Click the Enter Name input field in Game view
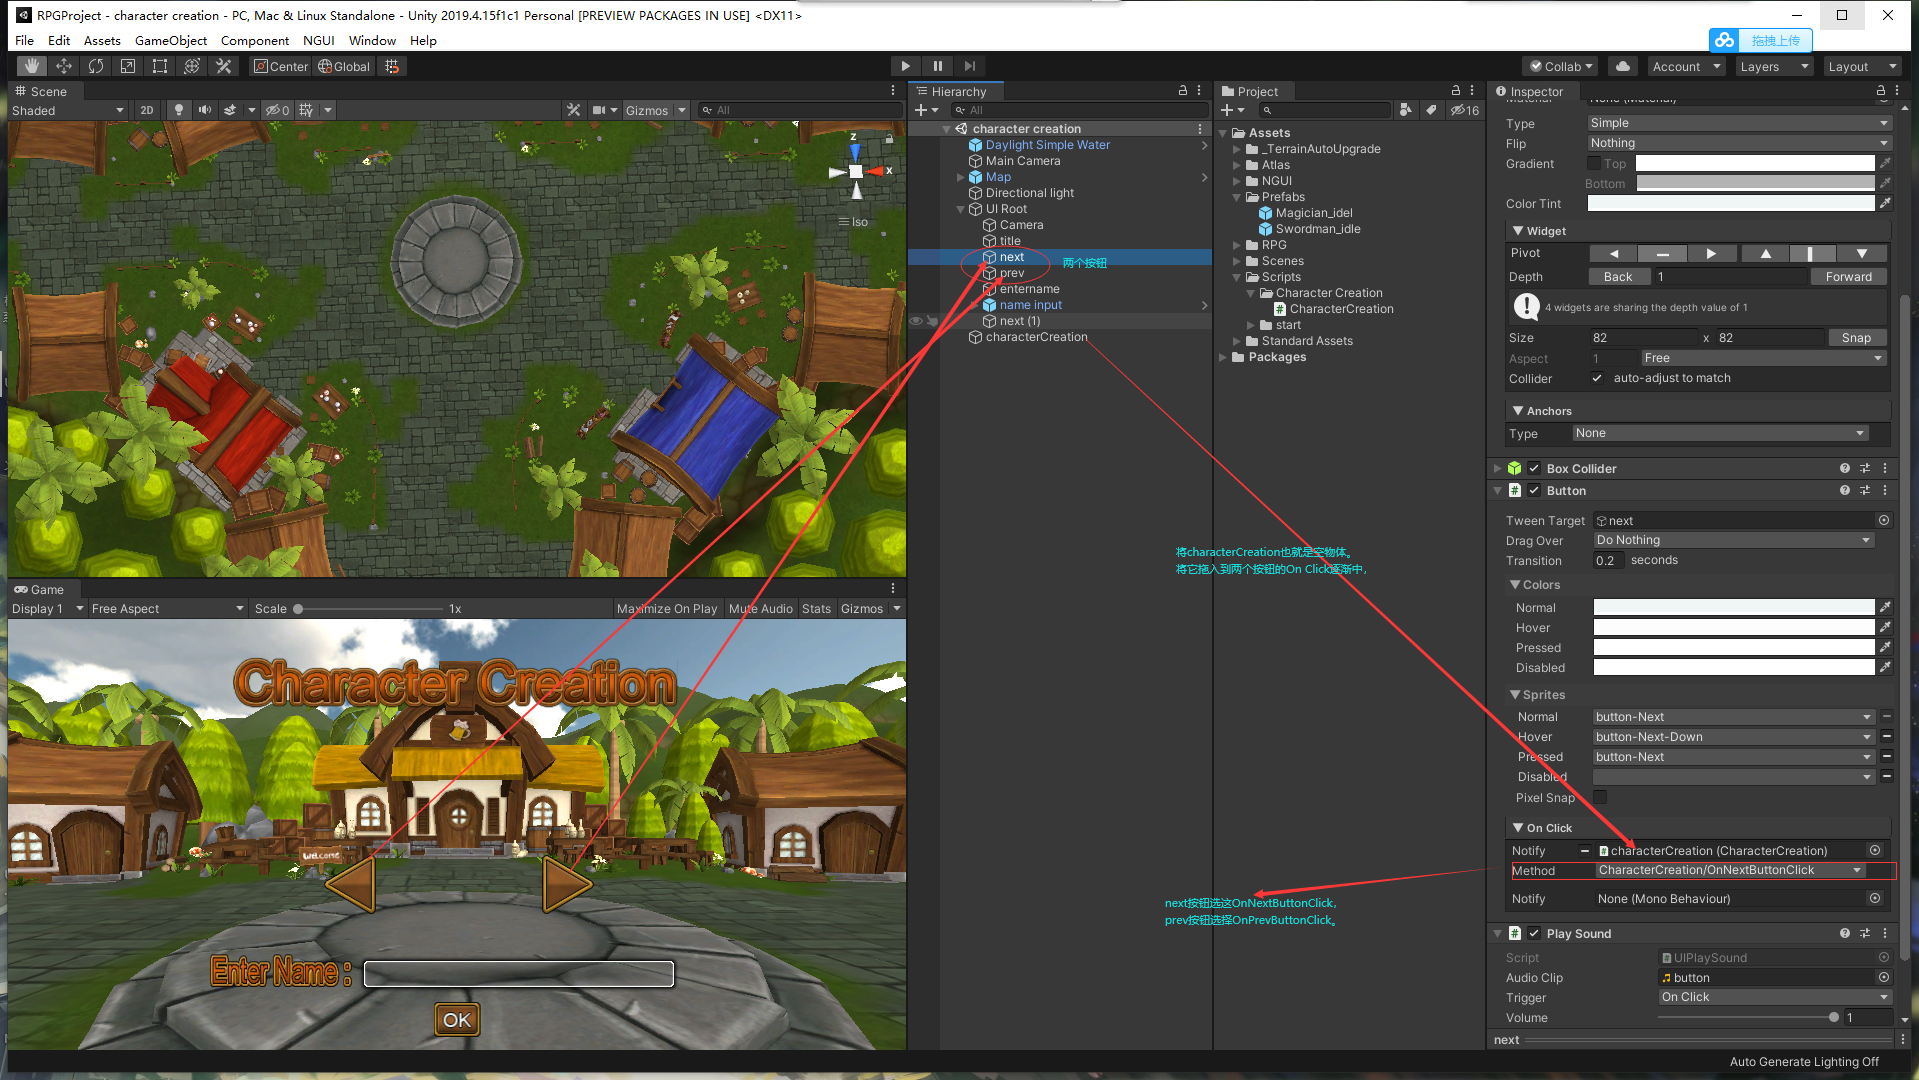 pos(518,973)
